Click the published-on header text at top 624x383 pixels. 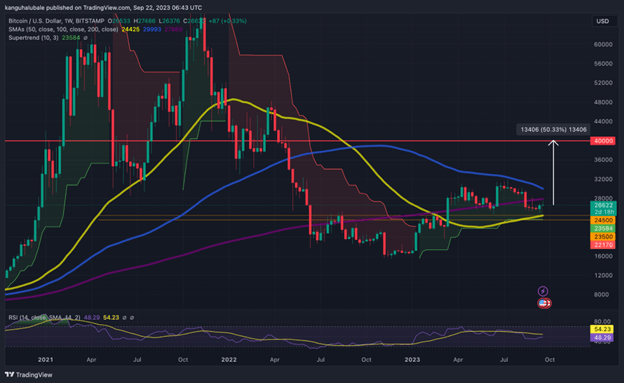pyautogui.click(x=103, y=8)
